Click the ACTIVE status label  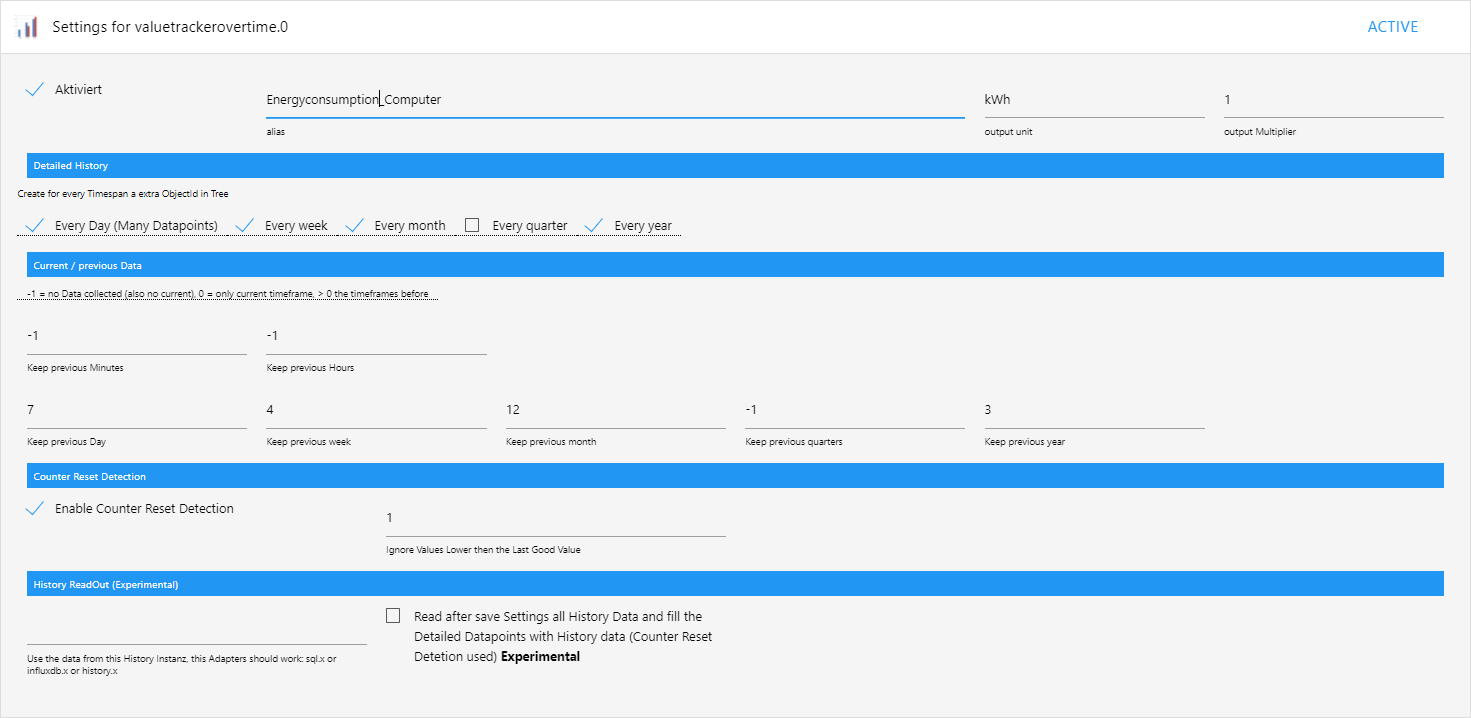tap(1393, 27)
